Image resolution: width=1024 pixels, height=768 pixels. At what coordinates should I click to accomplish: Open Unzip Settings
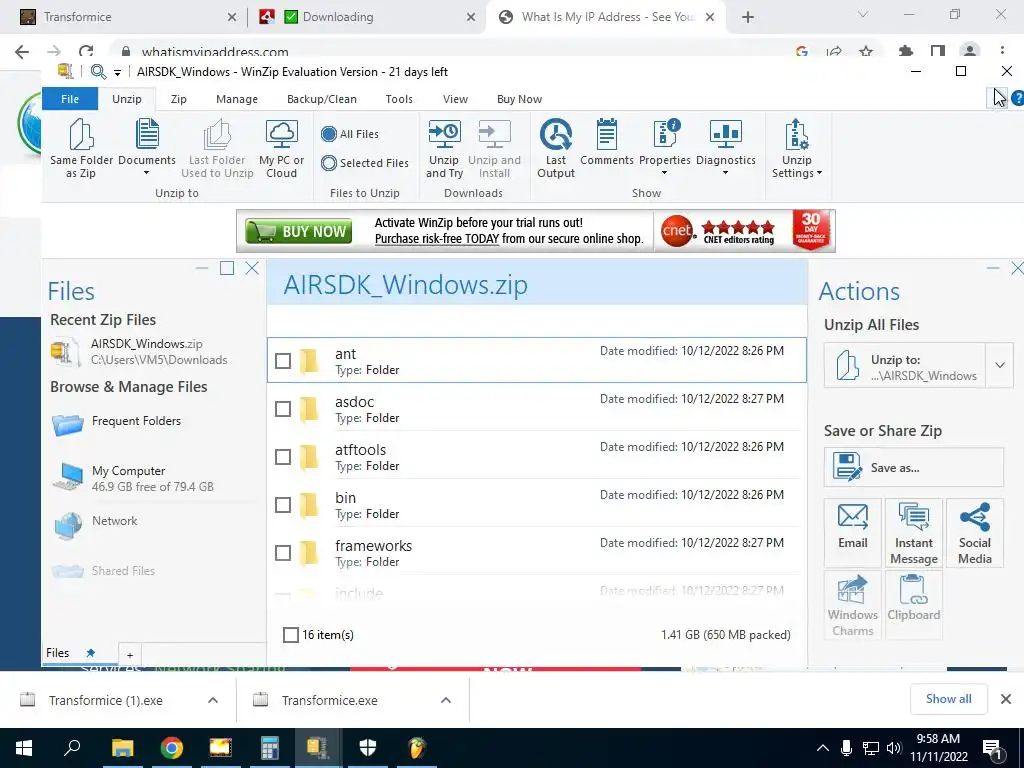[797, 149]
